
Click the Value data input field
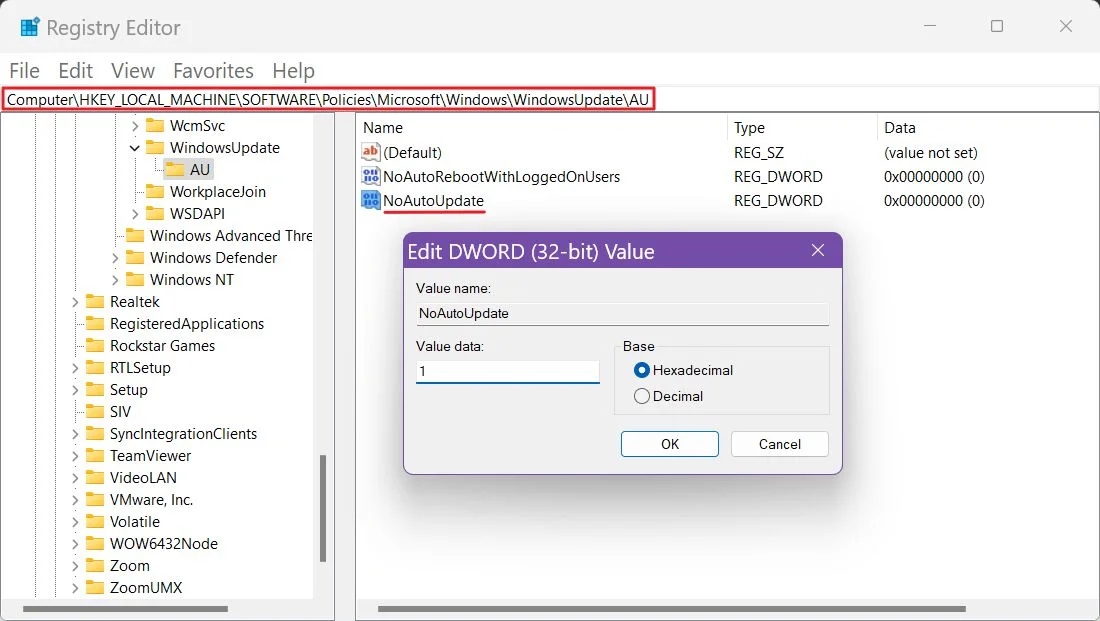pos(507,371)
